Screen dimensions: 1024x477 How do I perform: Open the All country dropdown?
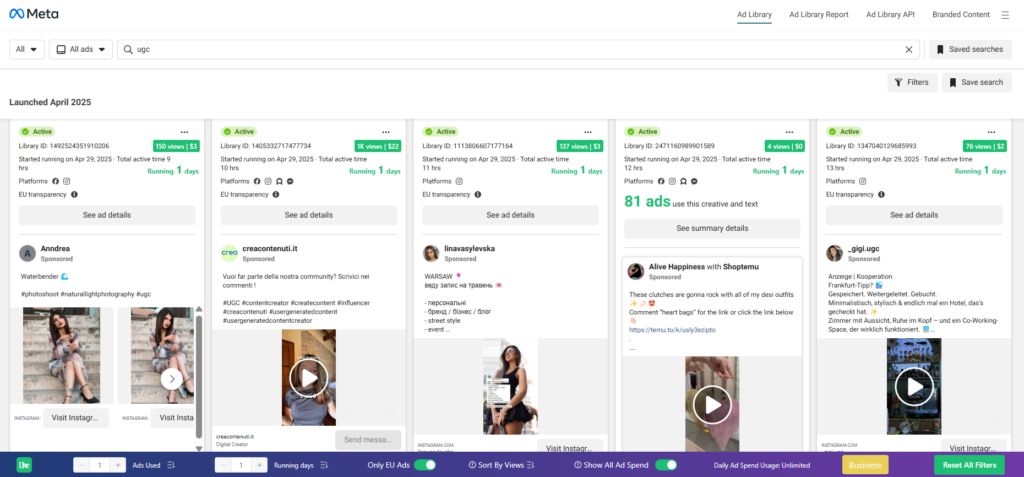pos(27,49)
